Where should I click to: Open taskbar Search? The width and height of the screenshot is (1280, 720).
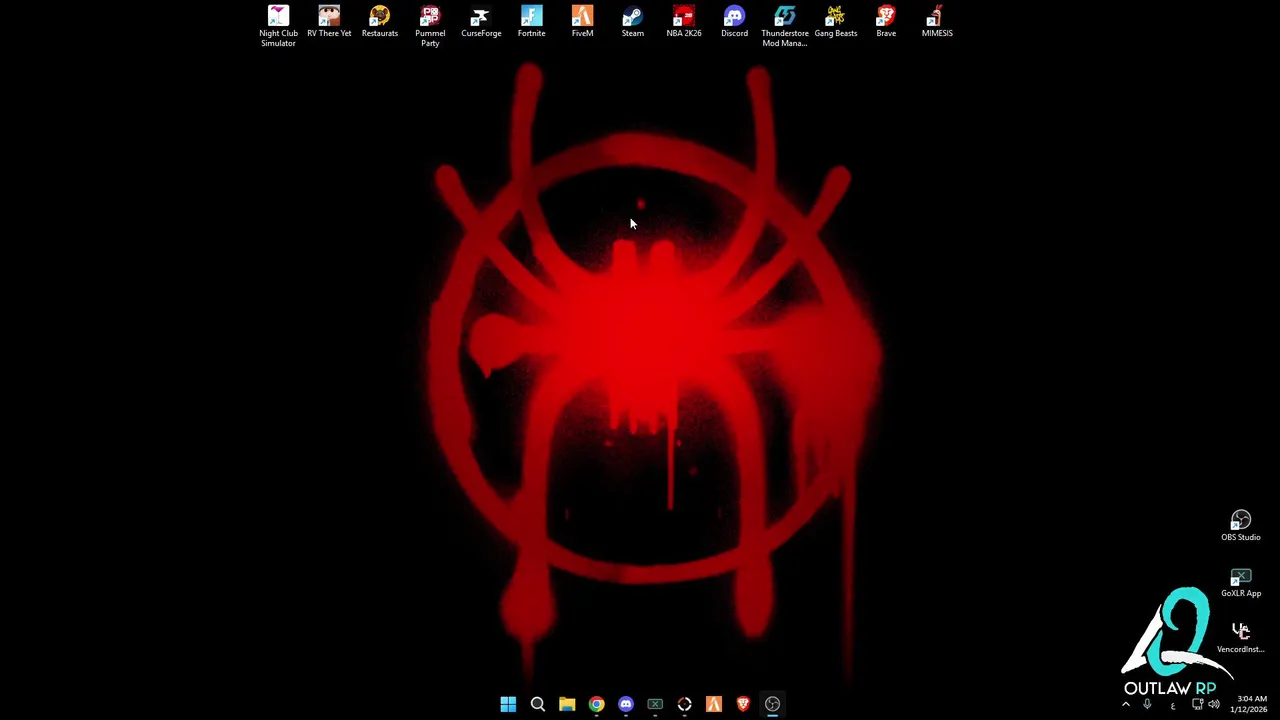tap(537, 704)
